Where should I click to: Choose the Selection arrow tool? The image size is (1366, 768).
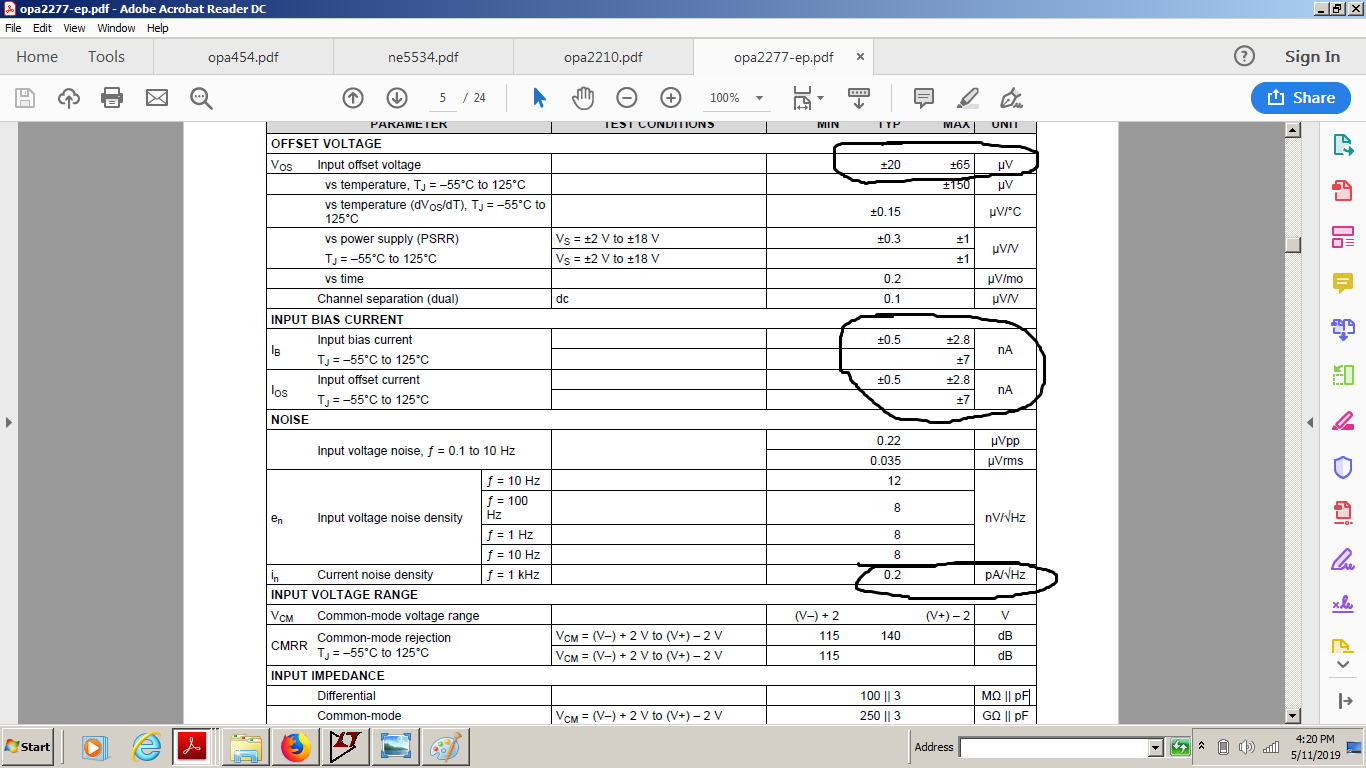[x=540, y=98]
